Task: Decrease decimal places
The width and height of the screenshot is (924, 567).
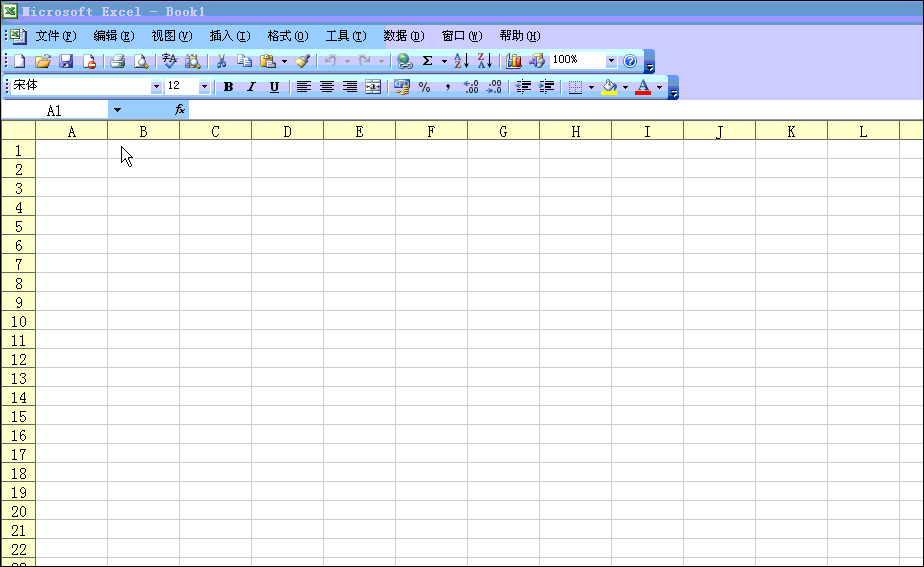Action: [494, 87]
